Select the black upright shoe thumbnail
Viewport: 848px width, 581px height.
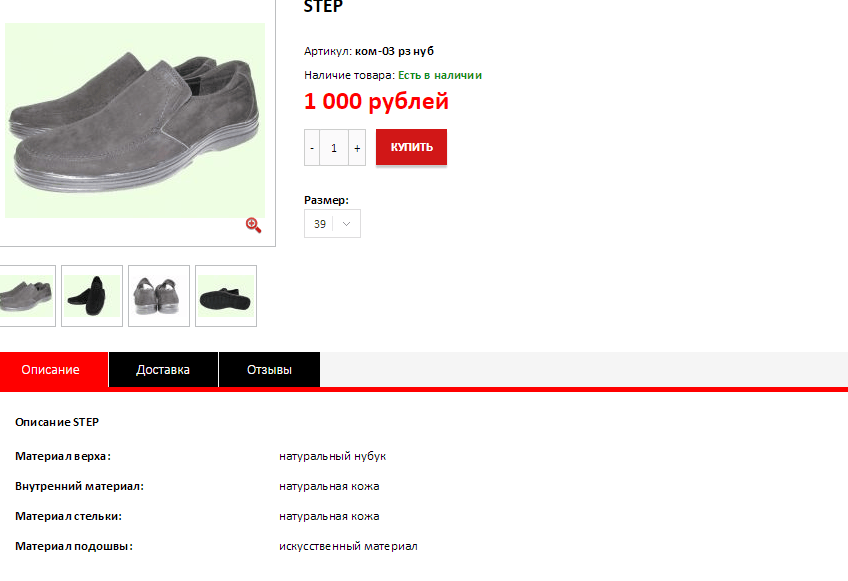coord(92,296)
